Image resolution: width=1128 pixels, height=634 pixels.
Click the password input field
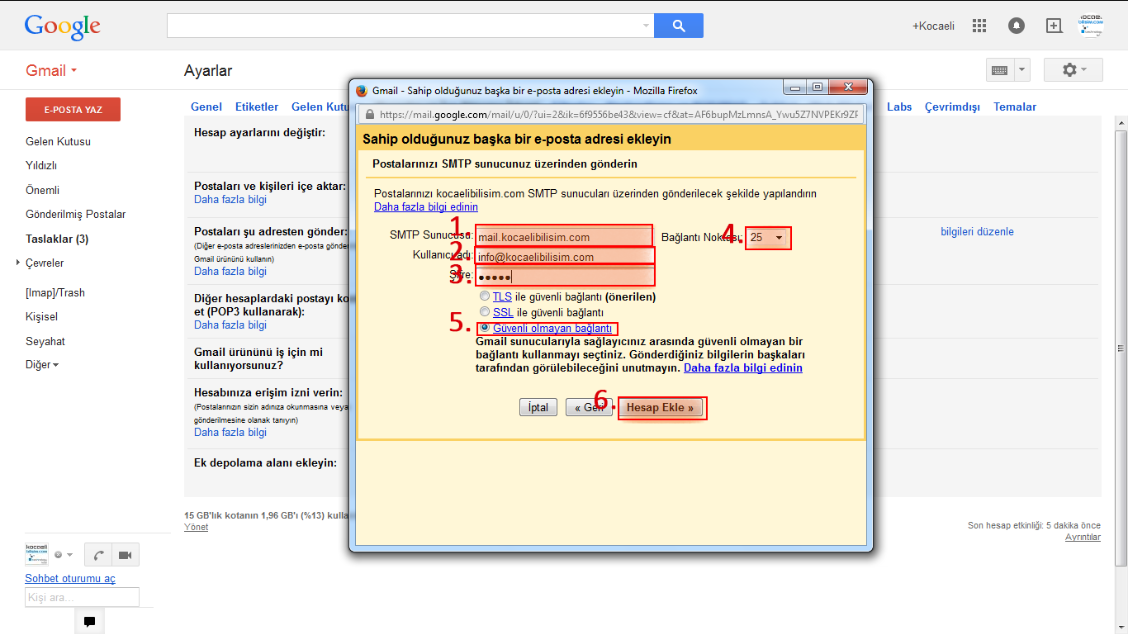coord(564,276)
